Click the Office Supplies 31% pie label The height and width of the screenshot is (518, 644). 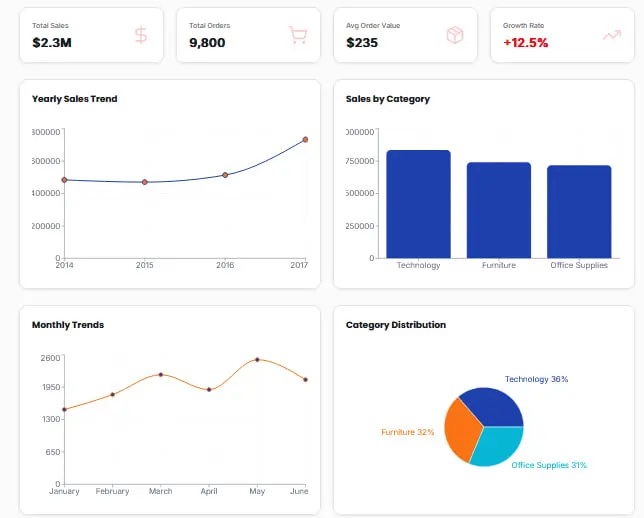click(549, 465)
